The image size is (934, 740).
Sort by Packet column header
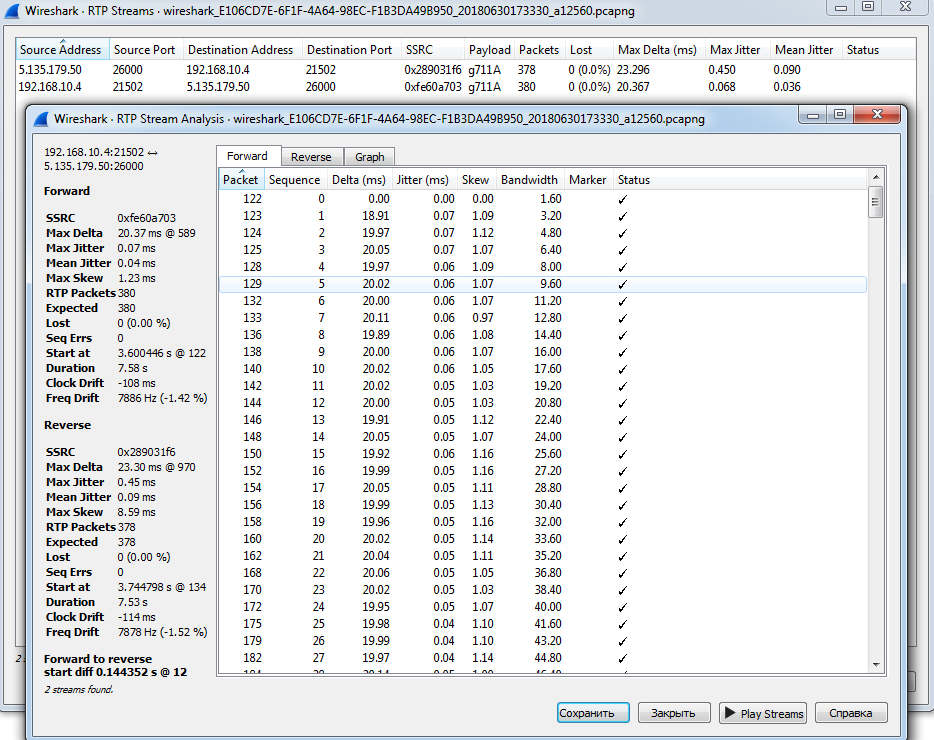[x=241, y=179]
